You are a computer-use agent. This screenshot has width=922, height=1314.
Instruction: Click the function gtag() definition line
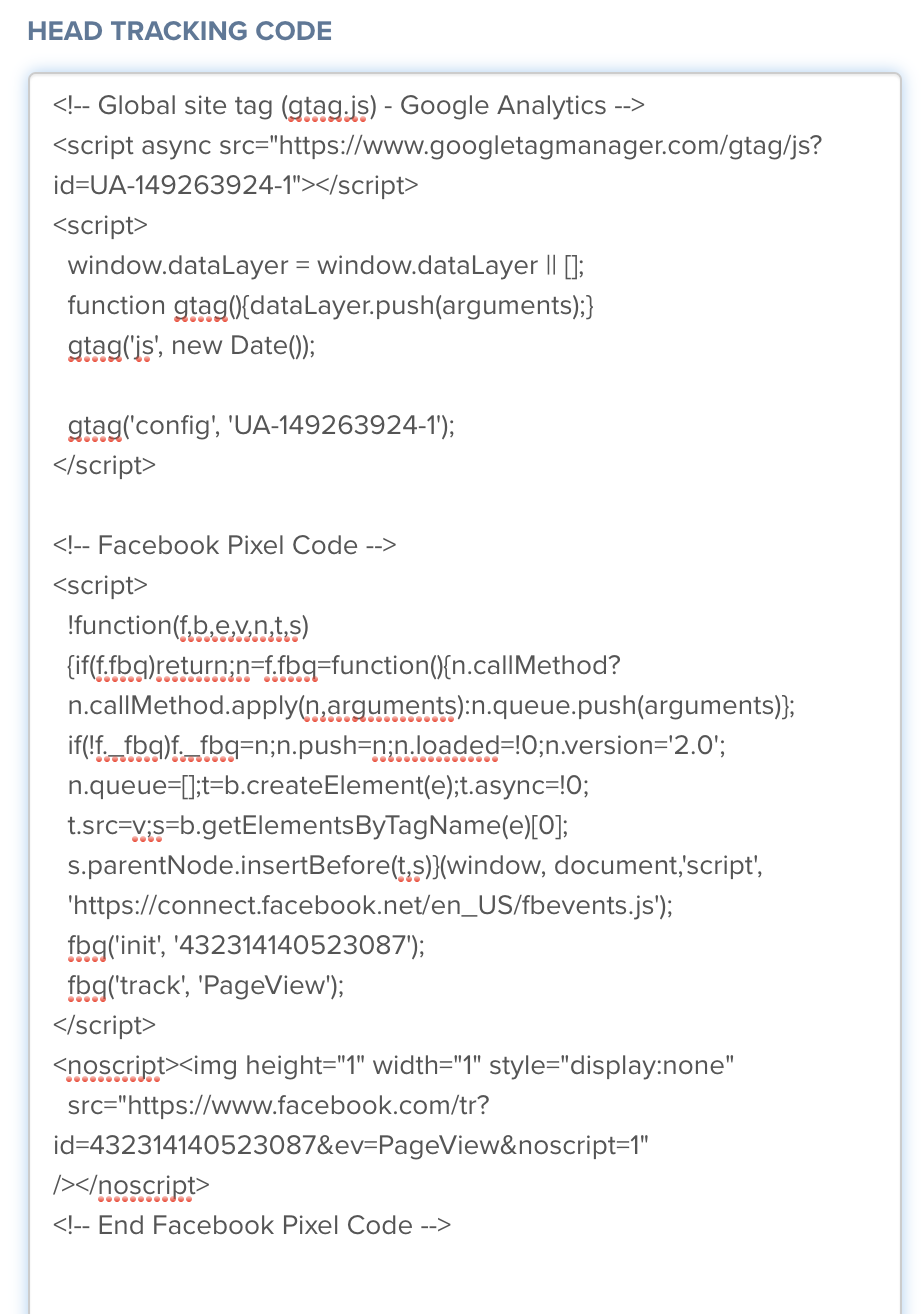pos(331,305)
